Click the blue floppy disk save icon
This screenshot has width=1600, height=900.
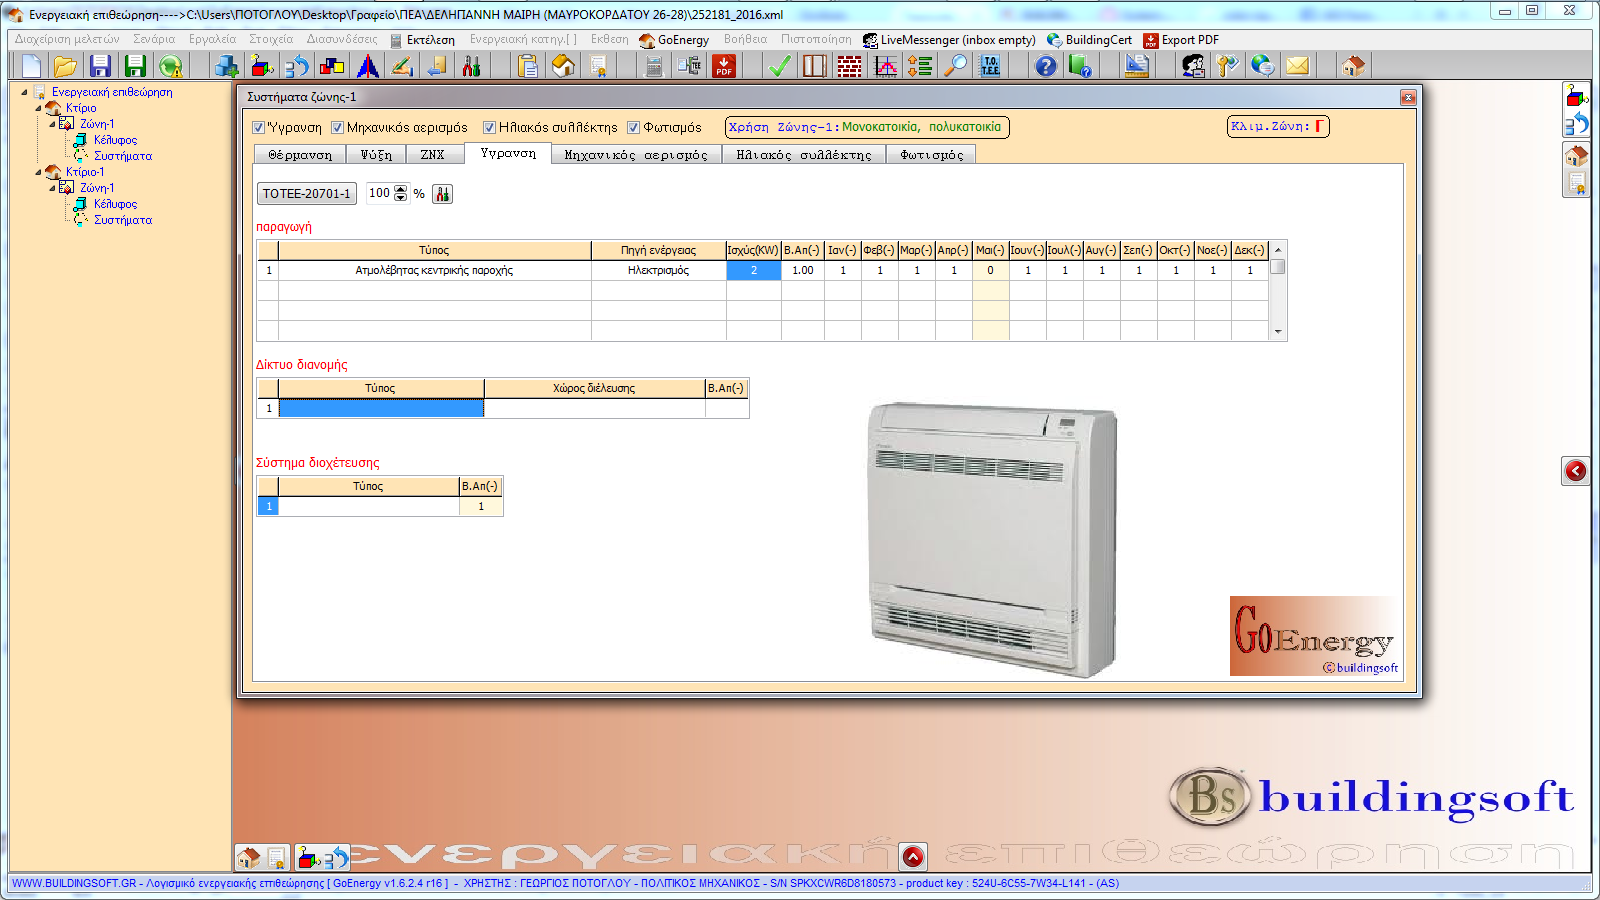(x=100, y=66)
